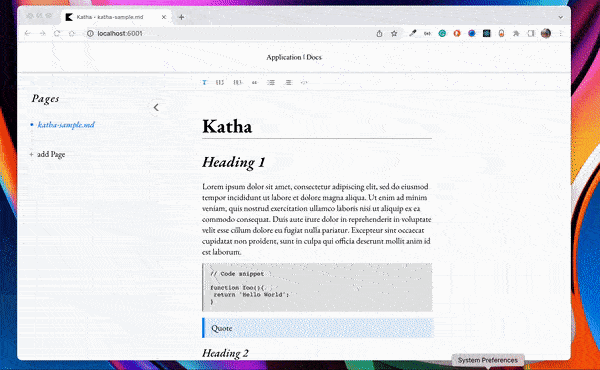Viewport: 600px width, 370px height.
Task: Click the System Preferences dock tooltip
Action: 488,360
